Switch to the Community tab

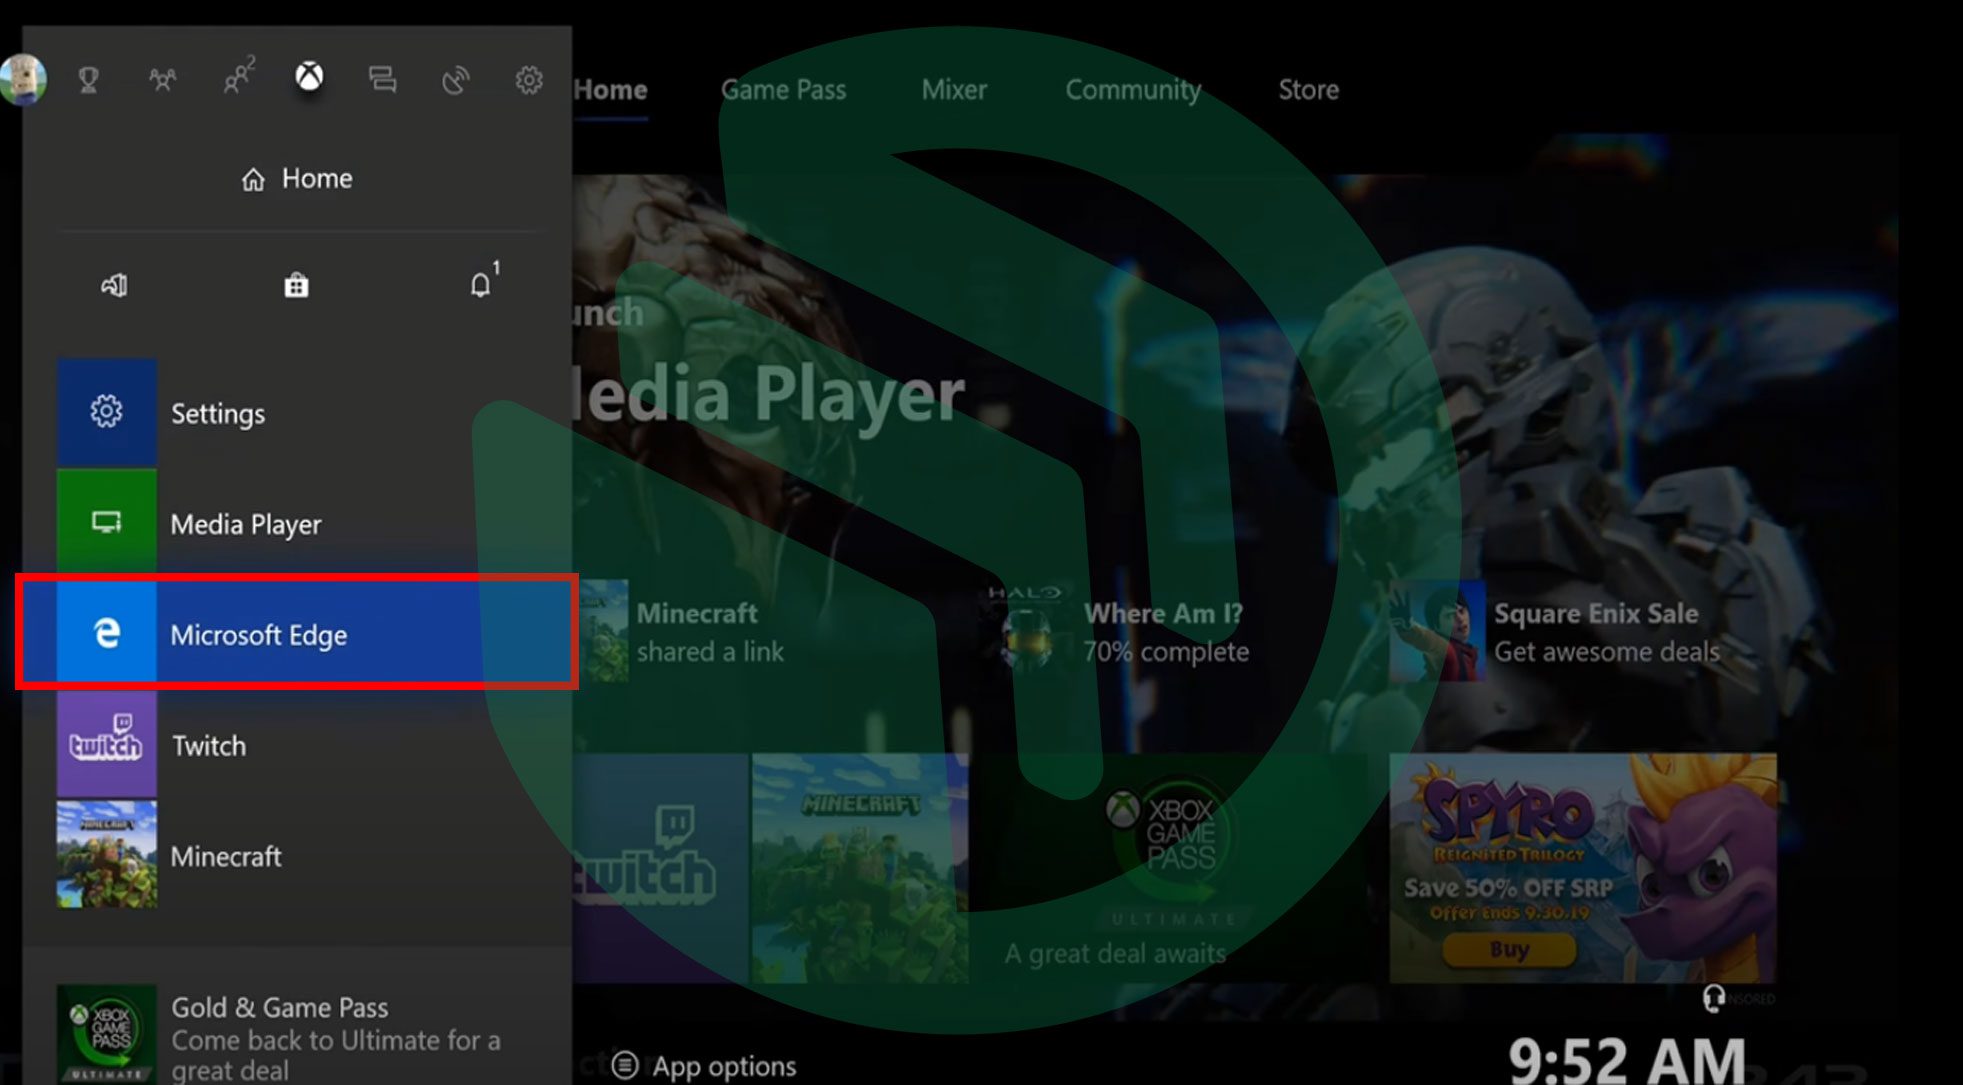[x=1133, y=90]
